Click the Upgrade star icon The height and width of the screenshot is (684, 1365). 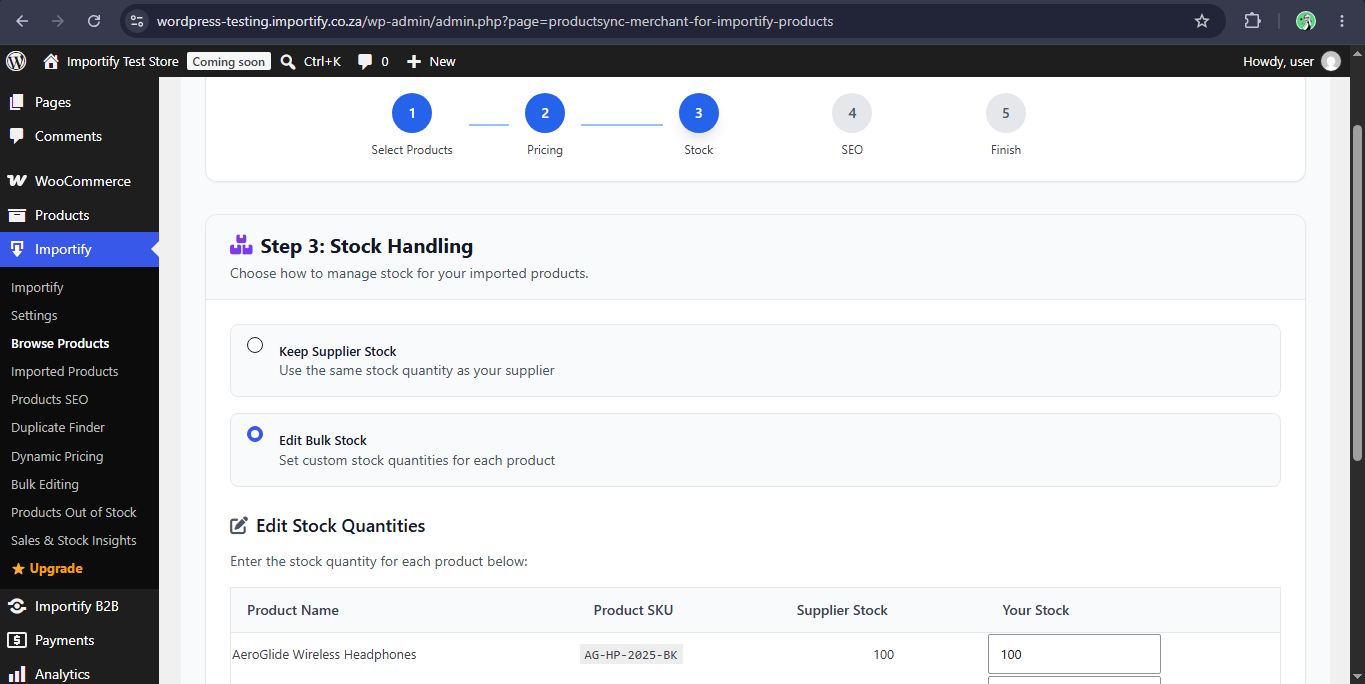(18, 568)
